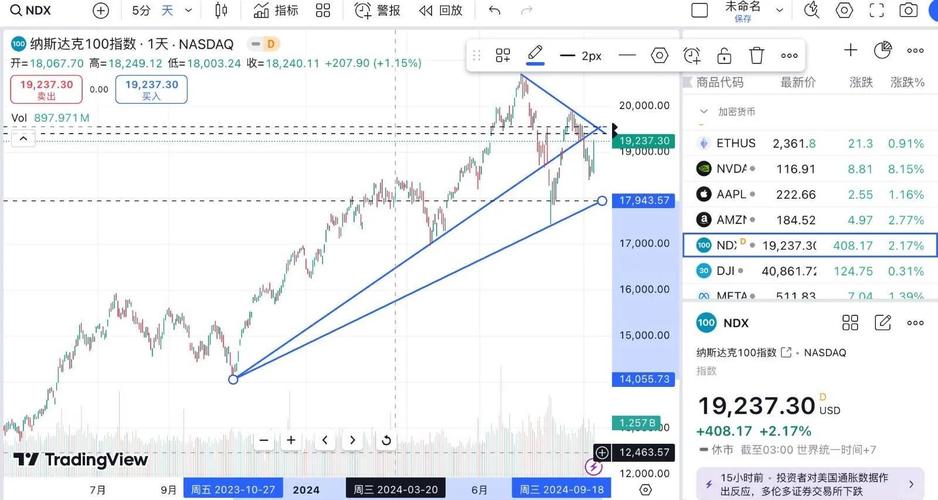
Task: Add a symbol to compare with plus circle
Action: 100,10
